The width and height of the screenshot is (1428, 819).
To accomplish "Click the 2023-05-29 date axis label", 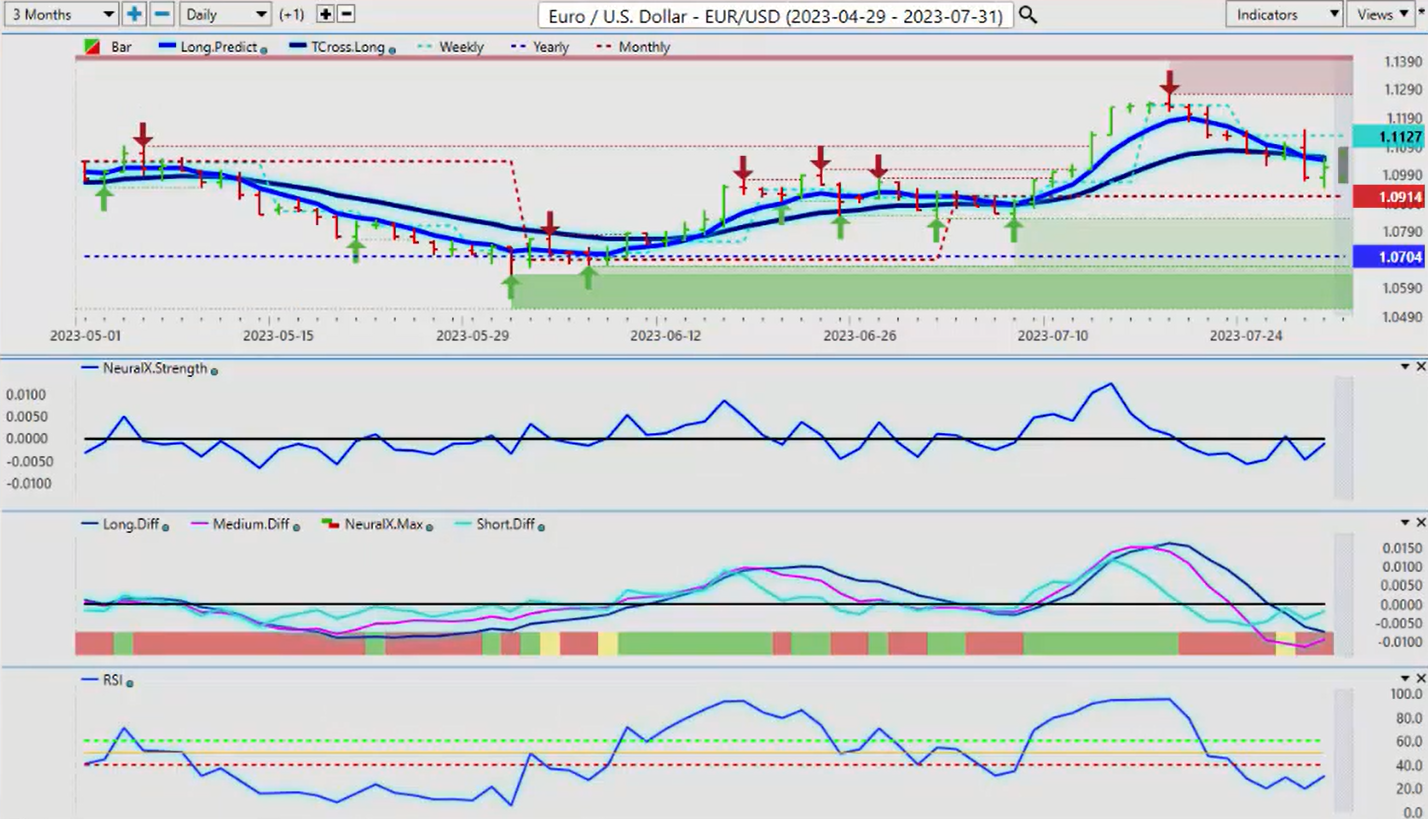I will point(472,336).
